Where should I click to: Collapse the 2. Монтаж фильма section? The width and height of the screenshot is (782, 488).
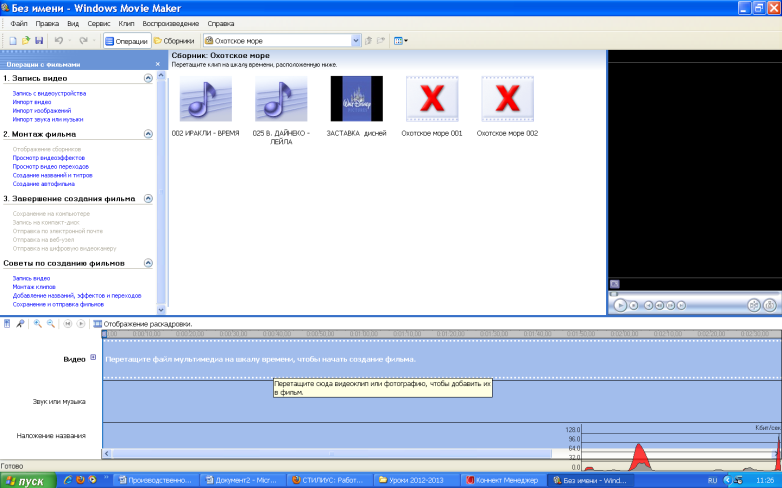[x=148, y=134]
